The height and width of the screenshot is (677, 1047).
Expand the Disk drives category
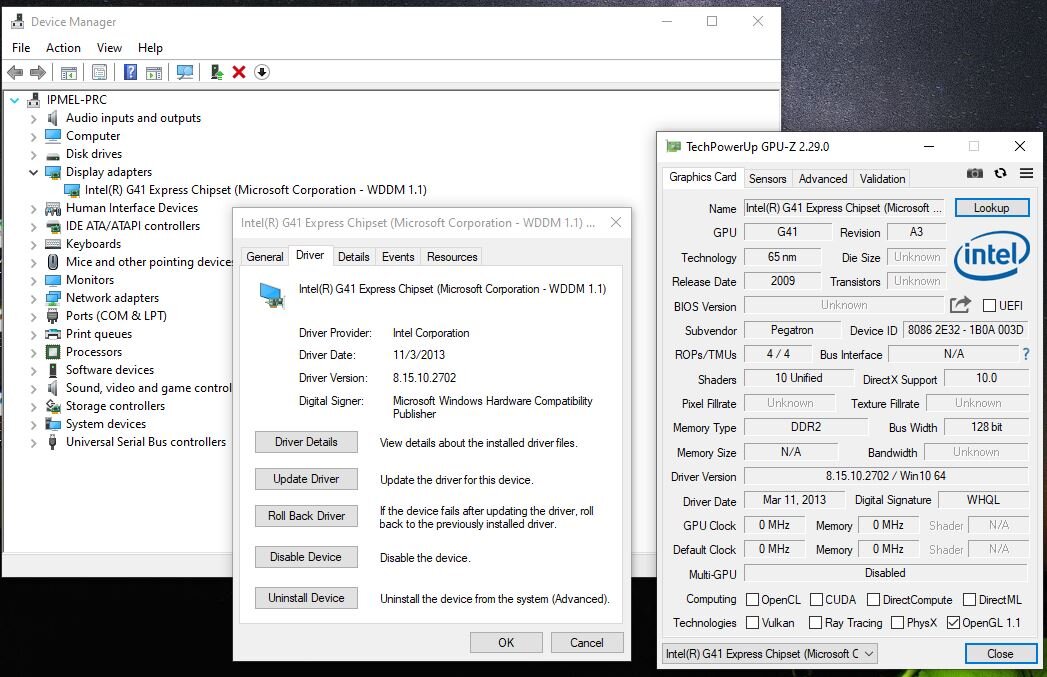[x=33, y=154]
